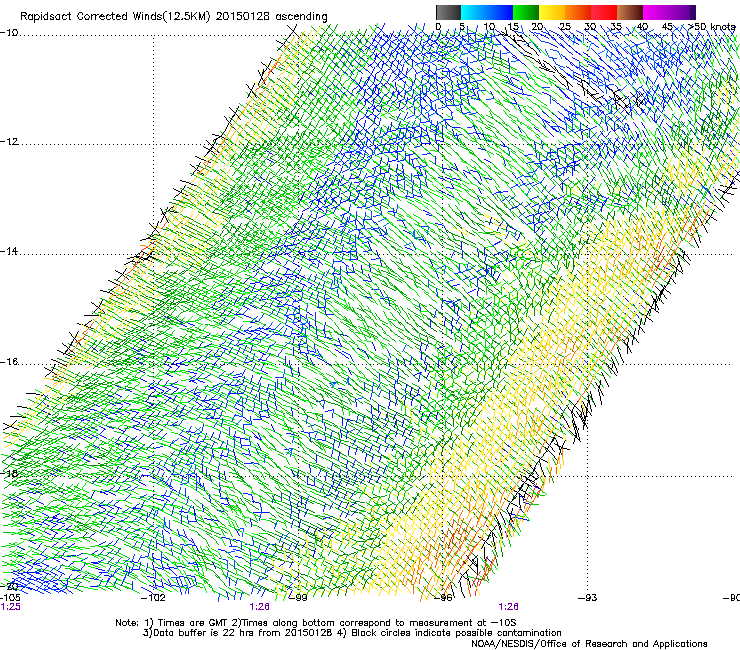Choose the magenta 40-45 knots color swatch
The height and width of the screenshot is (650, 740).
[x=656, y=12]
